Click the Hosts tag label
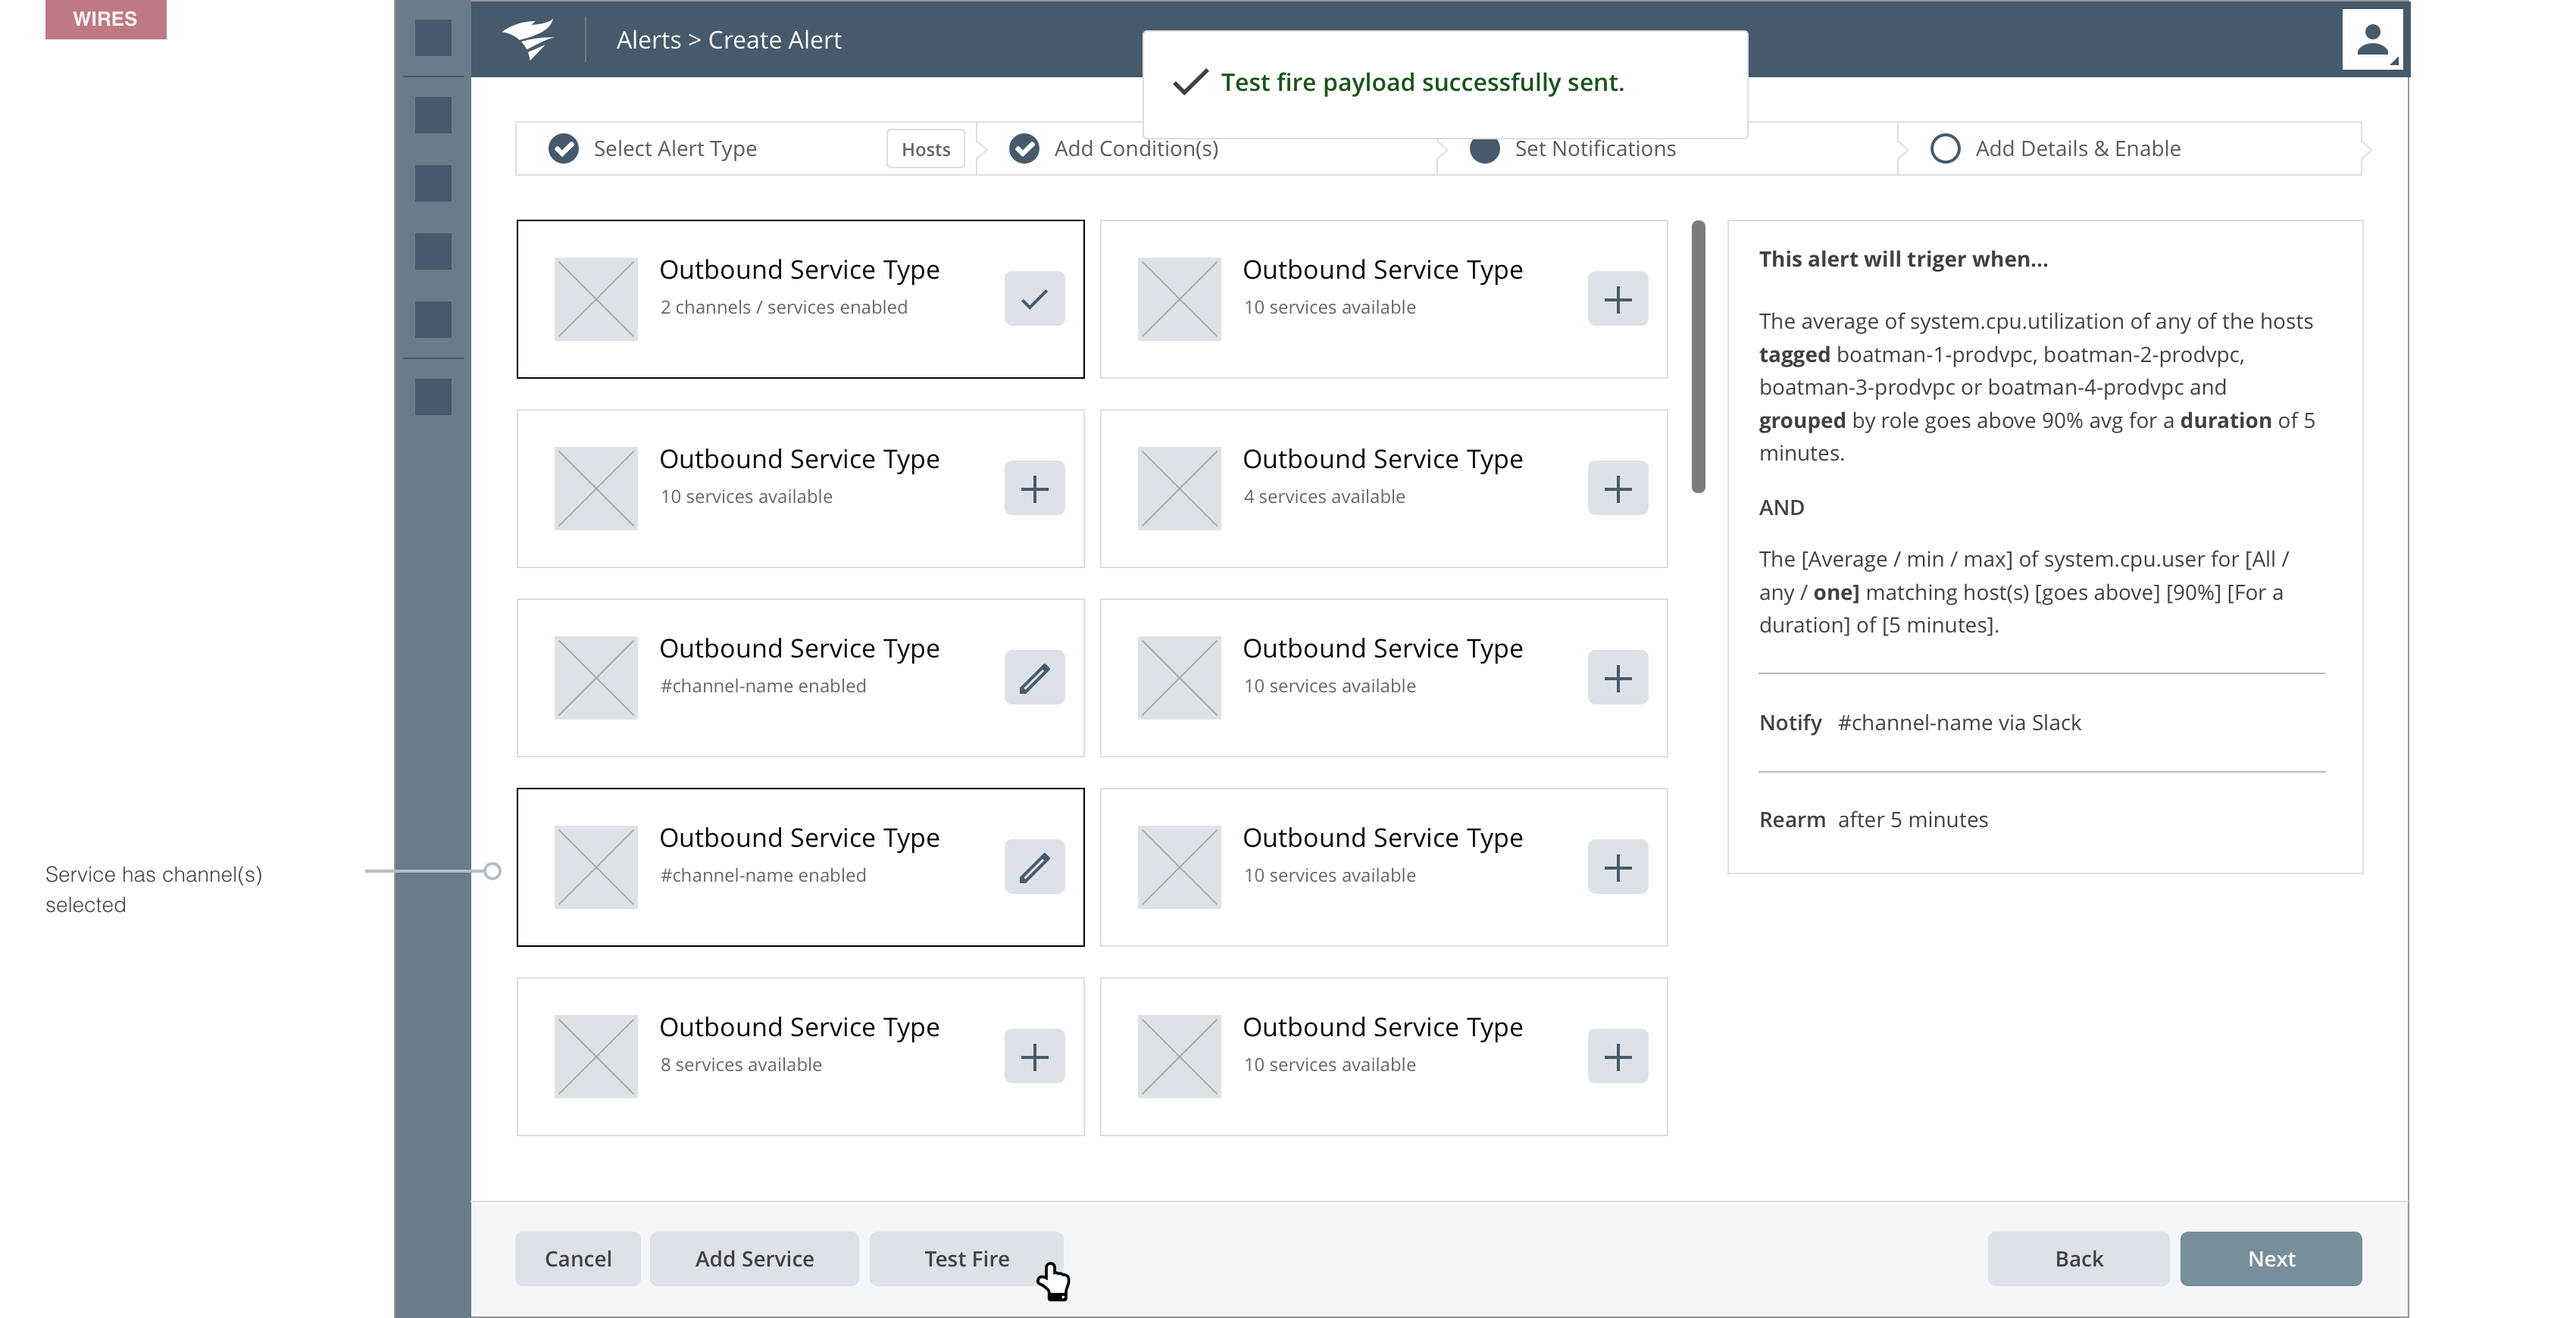2576x1318 pixels. tap(925, 149)
